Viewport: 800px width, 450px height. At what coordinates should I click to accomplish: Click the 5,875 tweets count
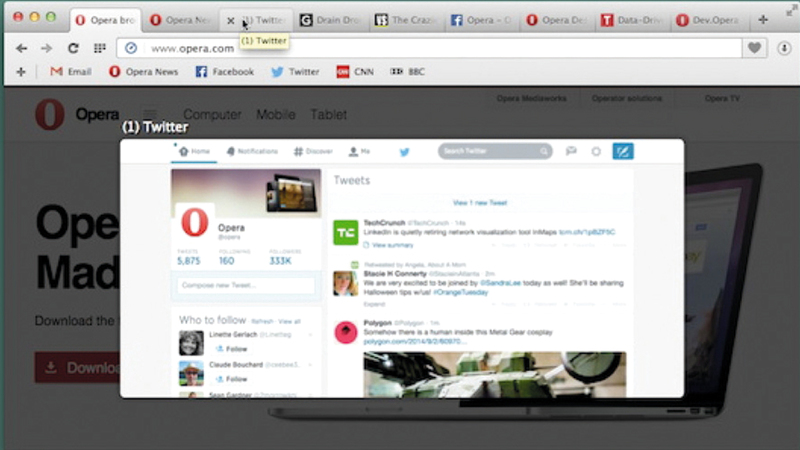click(x=189, y=261)
